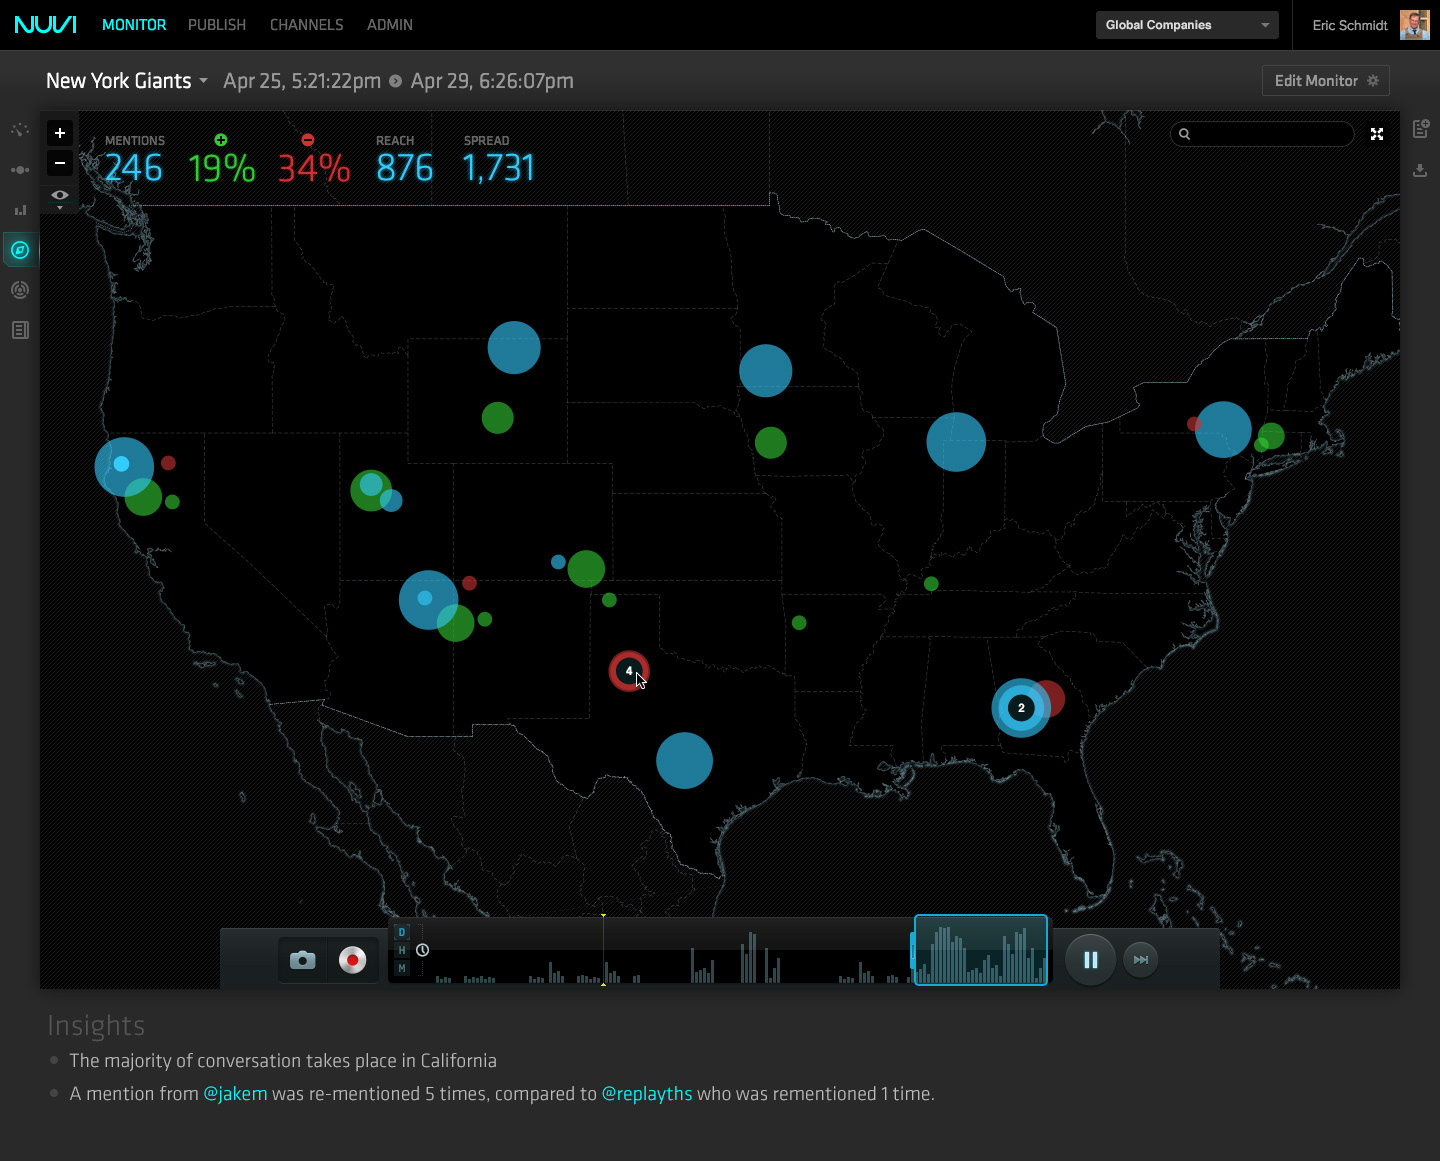Click the Eric Schmidt user name
The width and height of the screenshot is (1440, 1161).
point(1350,25)
